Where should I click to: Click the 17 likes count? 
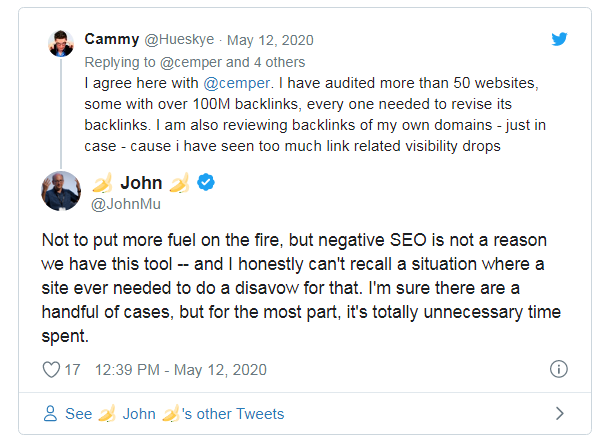pos(72,370)
